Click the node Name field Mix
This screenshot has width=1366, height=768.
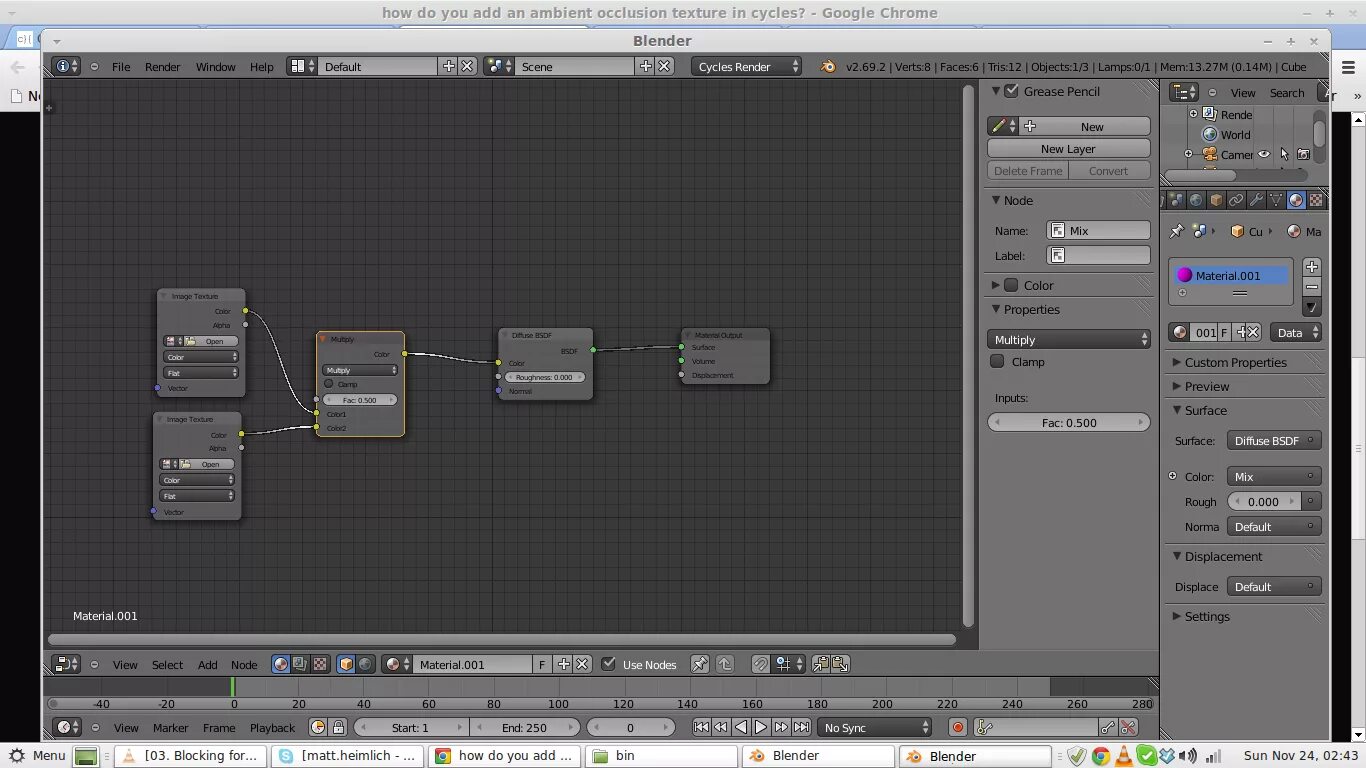point(1098,230)
